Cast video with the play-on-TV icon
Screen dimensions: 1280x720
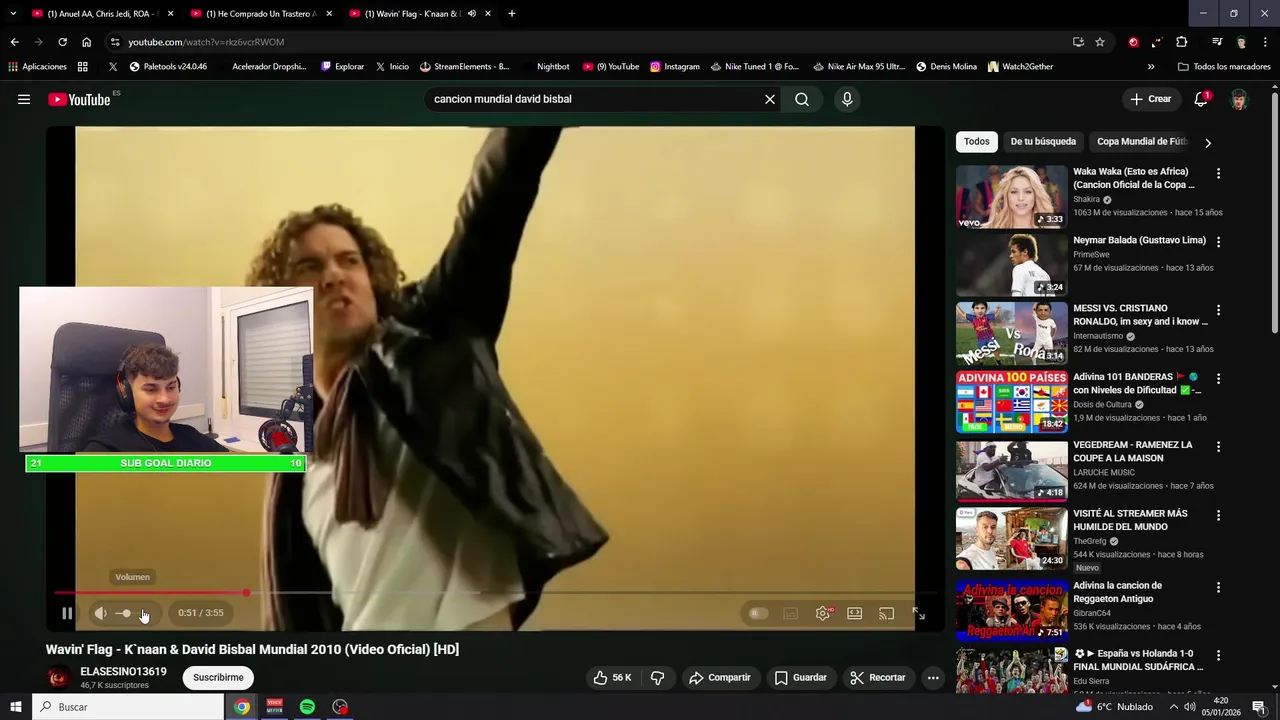886,613
